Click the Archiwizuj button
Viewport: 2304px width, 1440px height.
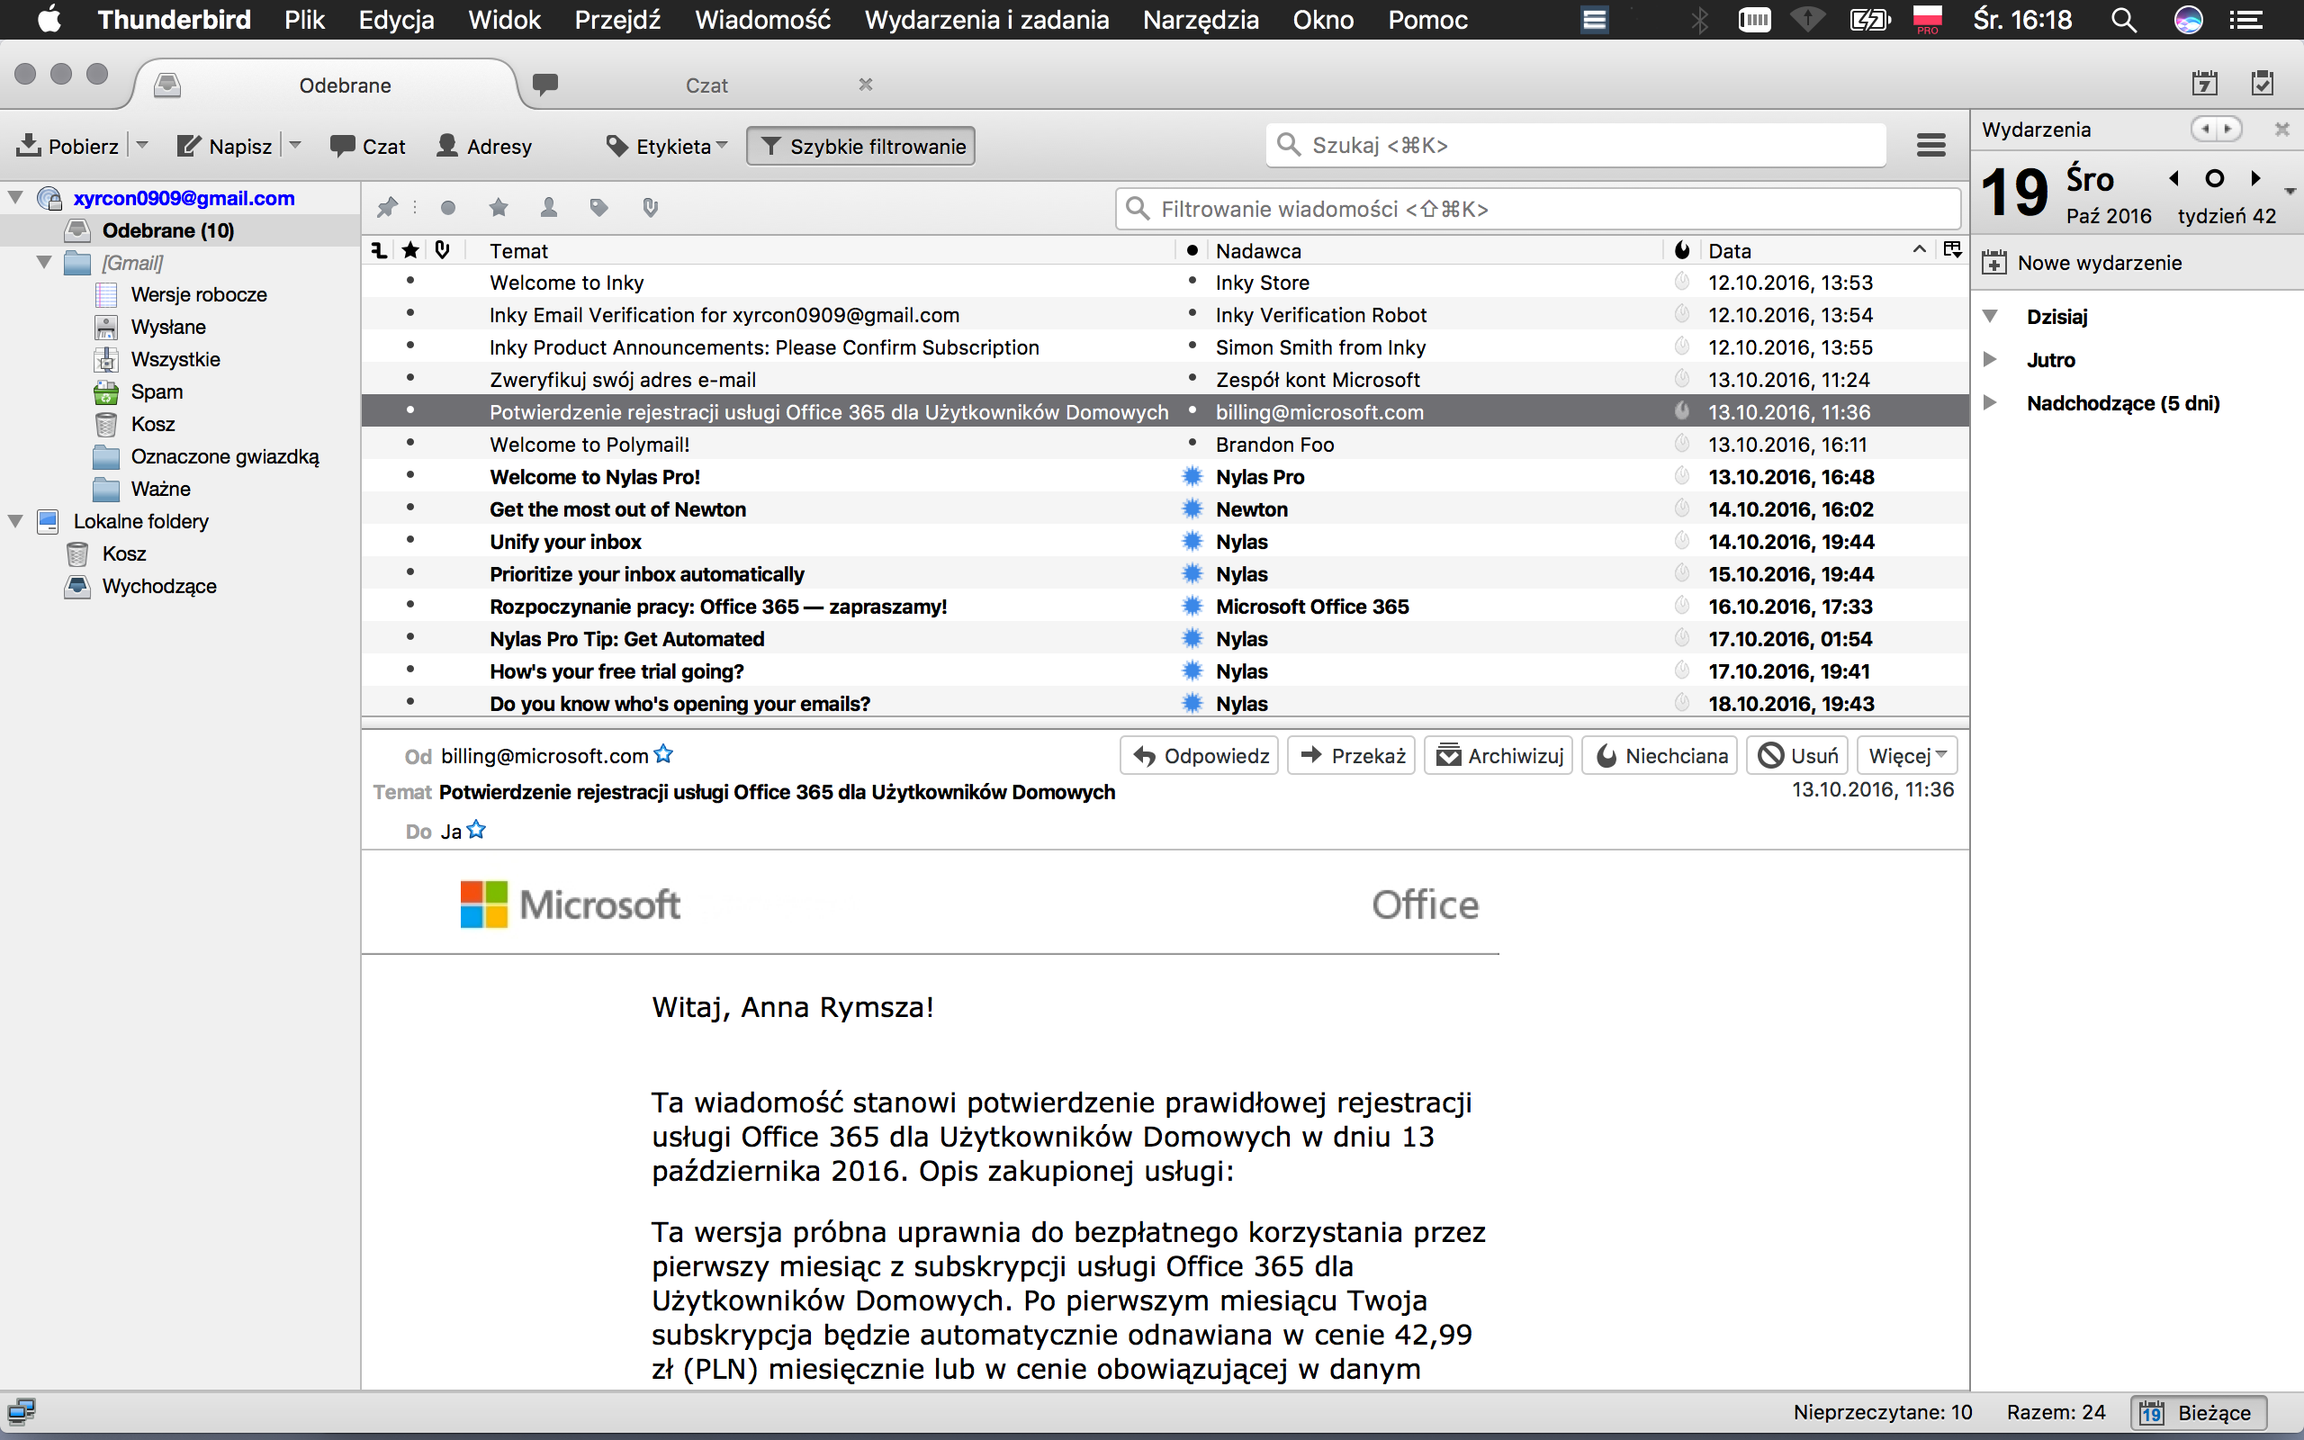[x=1499, y=756]
